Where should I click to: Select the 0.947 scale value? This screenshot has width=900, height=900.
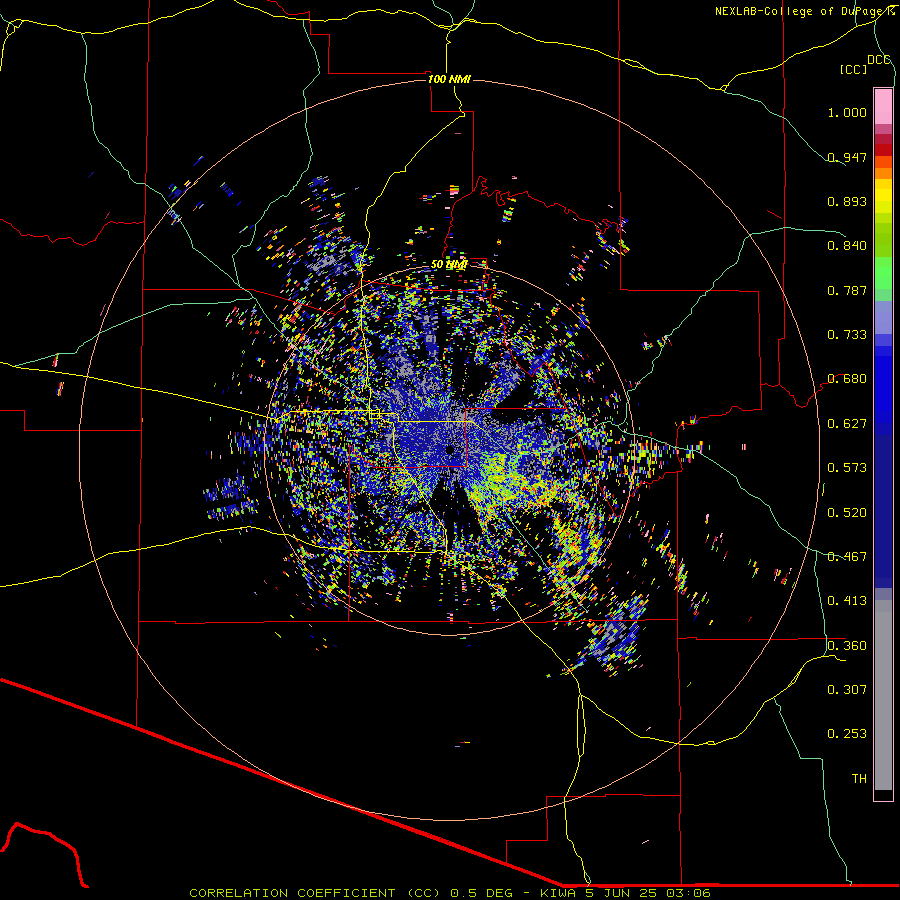(847, 157)
